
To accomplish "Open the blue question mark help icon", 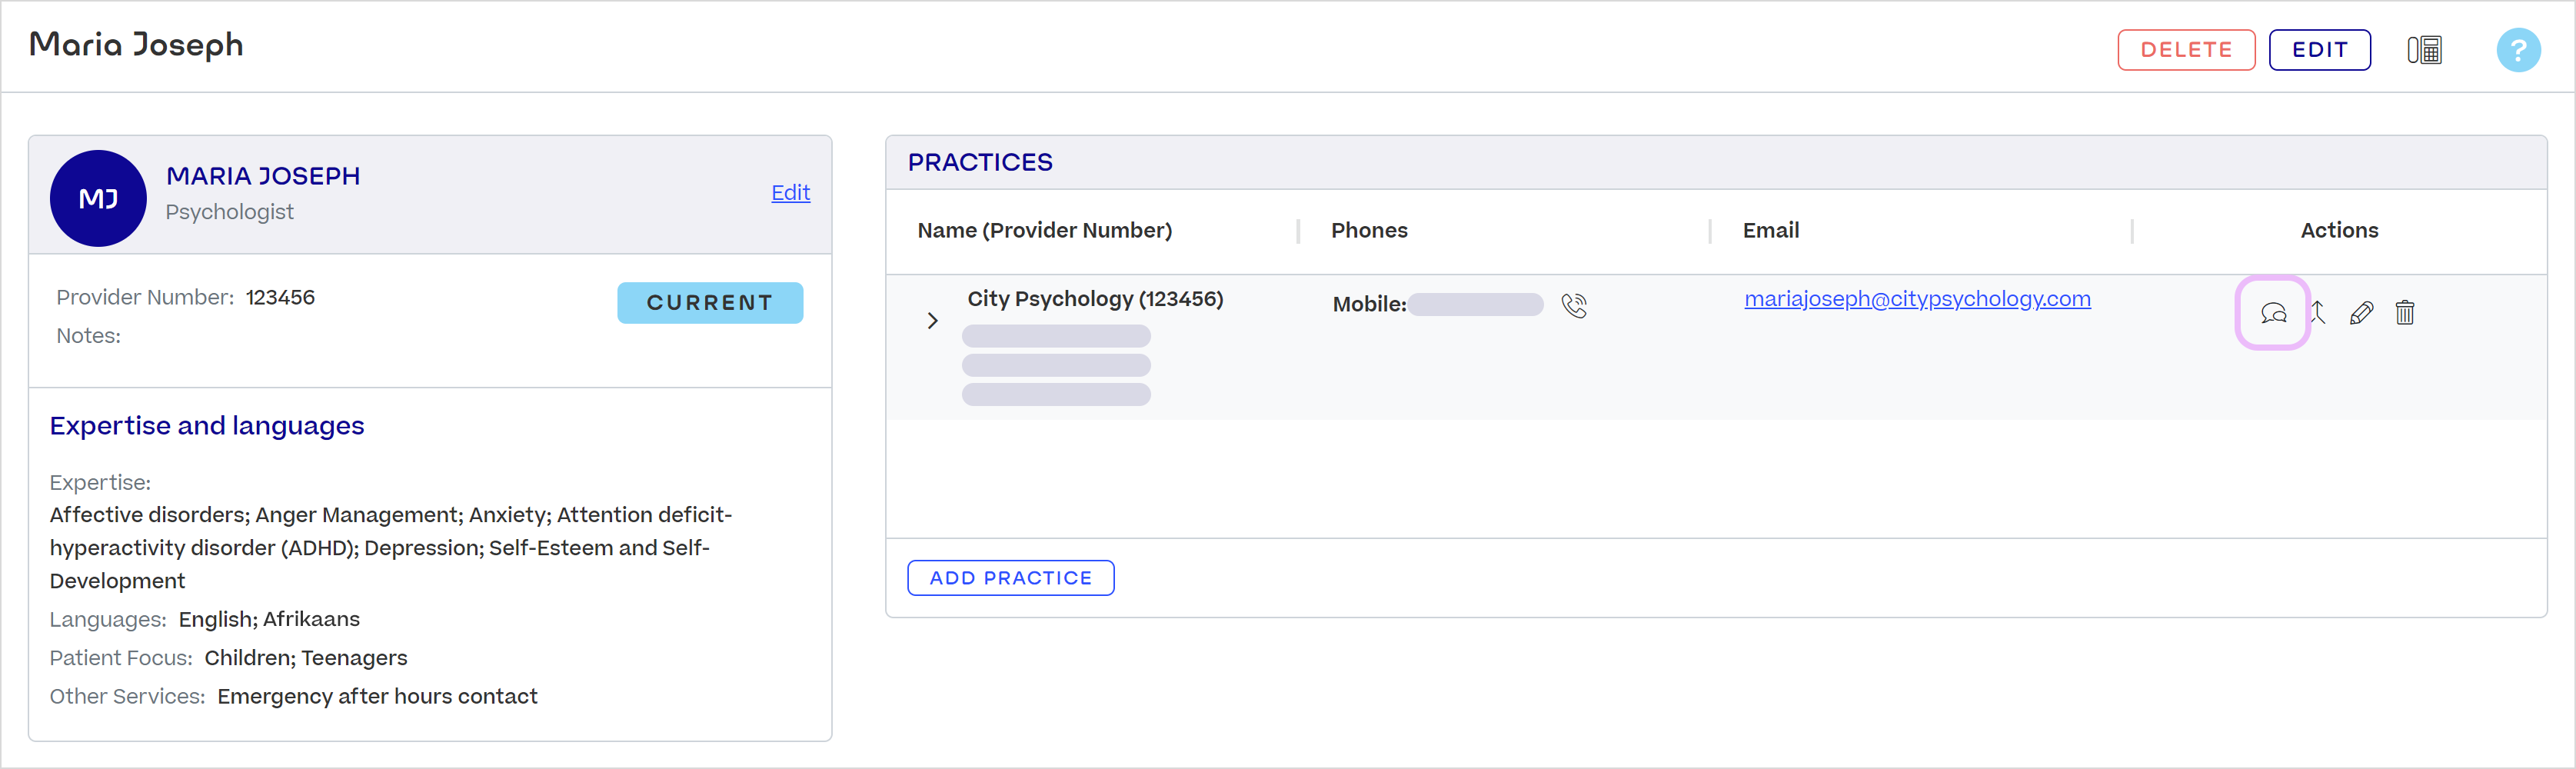I will [2518, 50].
